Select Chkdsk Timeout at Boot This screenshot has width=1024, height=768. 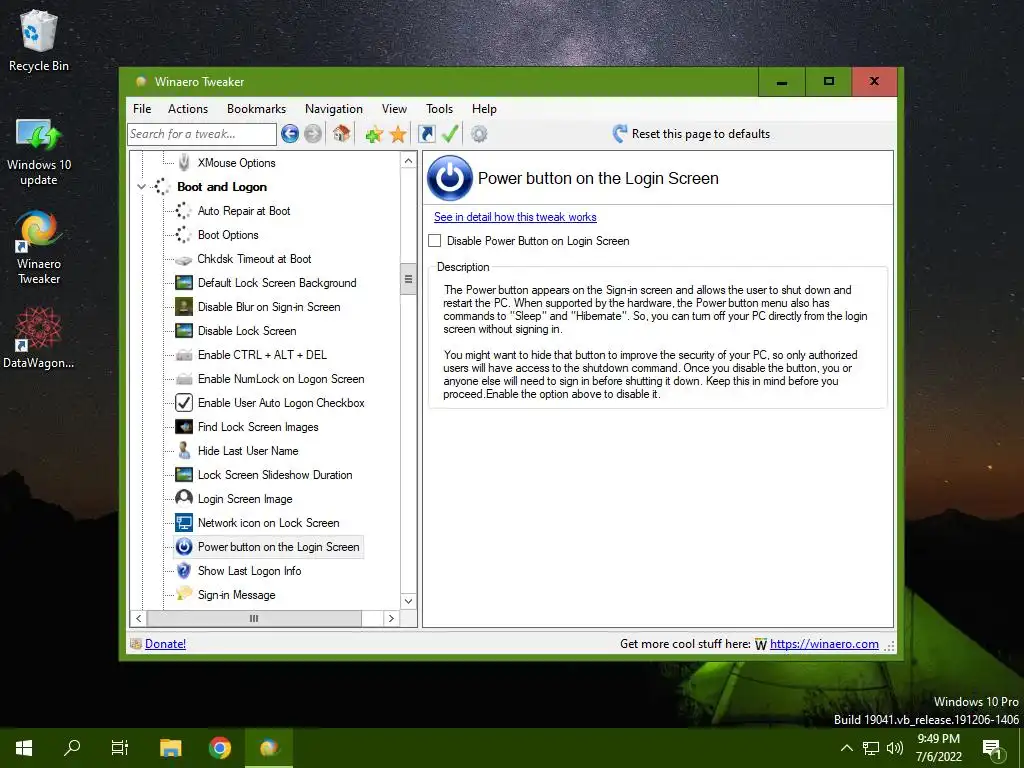tap(254, 259)
